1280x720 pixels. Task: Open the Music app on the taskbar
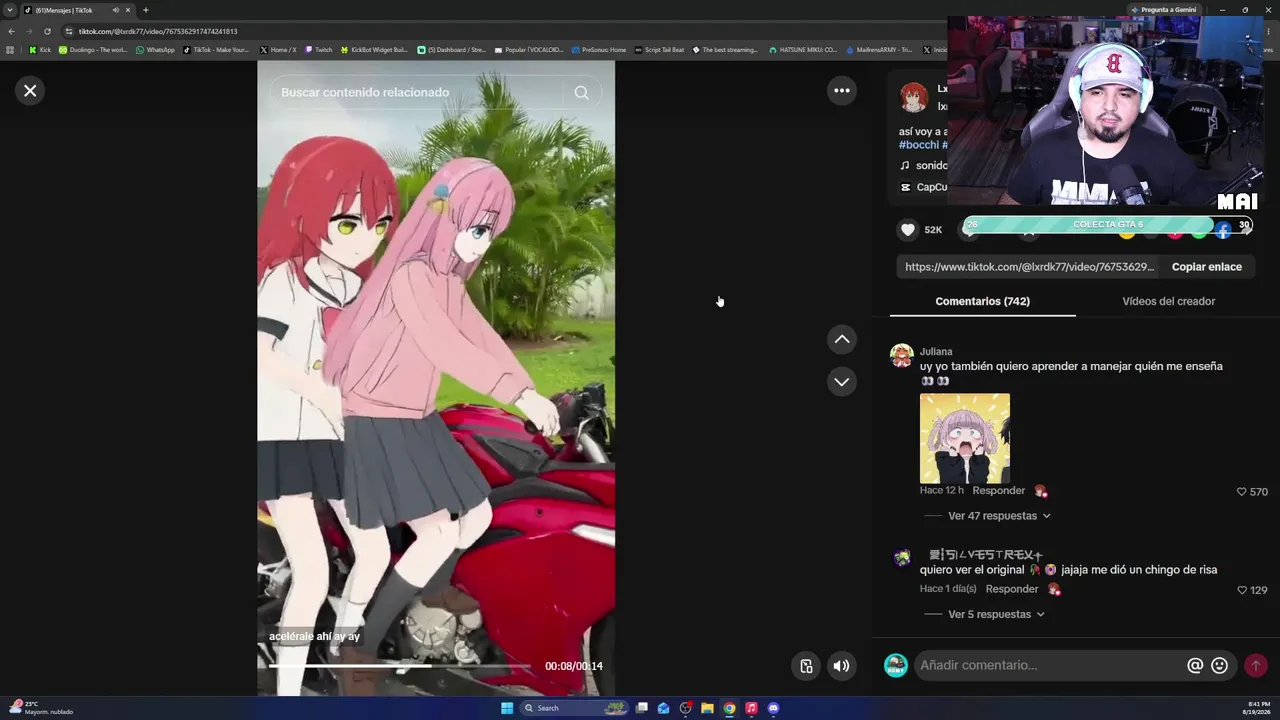pyautogui.click(x=751, y=708)
